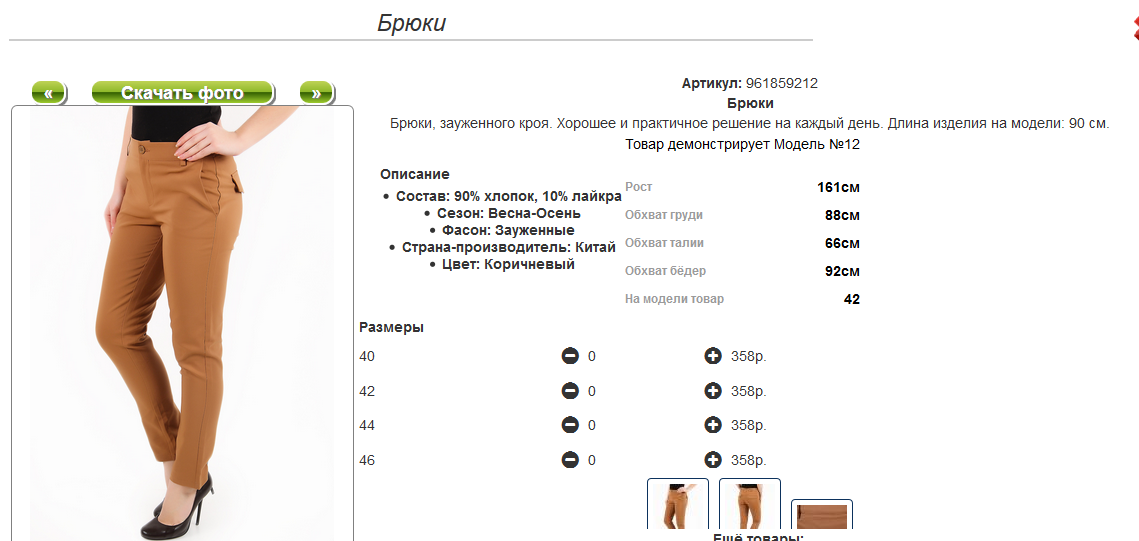This screenshot has height=541, width=1139.
Task: Click the Фасон: Зауженные line
Action: [508, 230]
